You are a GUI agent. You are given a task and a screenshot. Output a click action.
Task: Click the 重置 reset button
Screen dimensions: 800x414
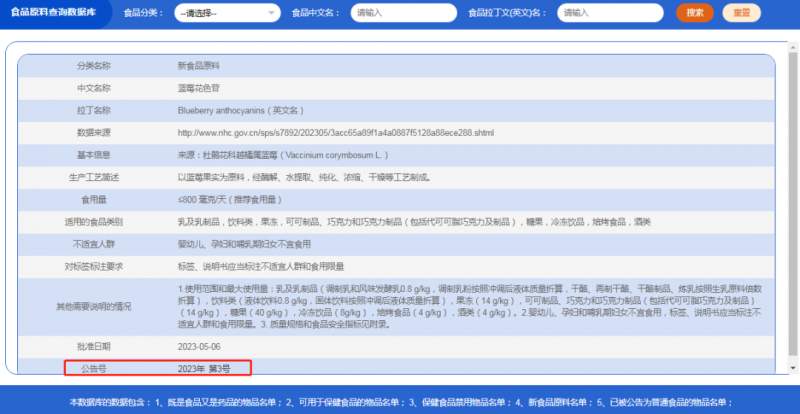point(741,13)
